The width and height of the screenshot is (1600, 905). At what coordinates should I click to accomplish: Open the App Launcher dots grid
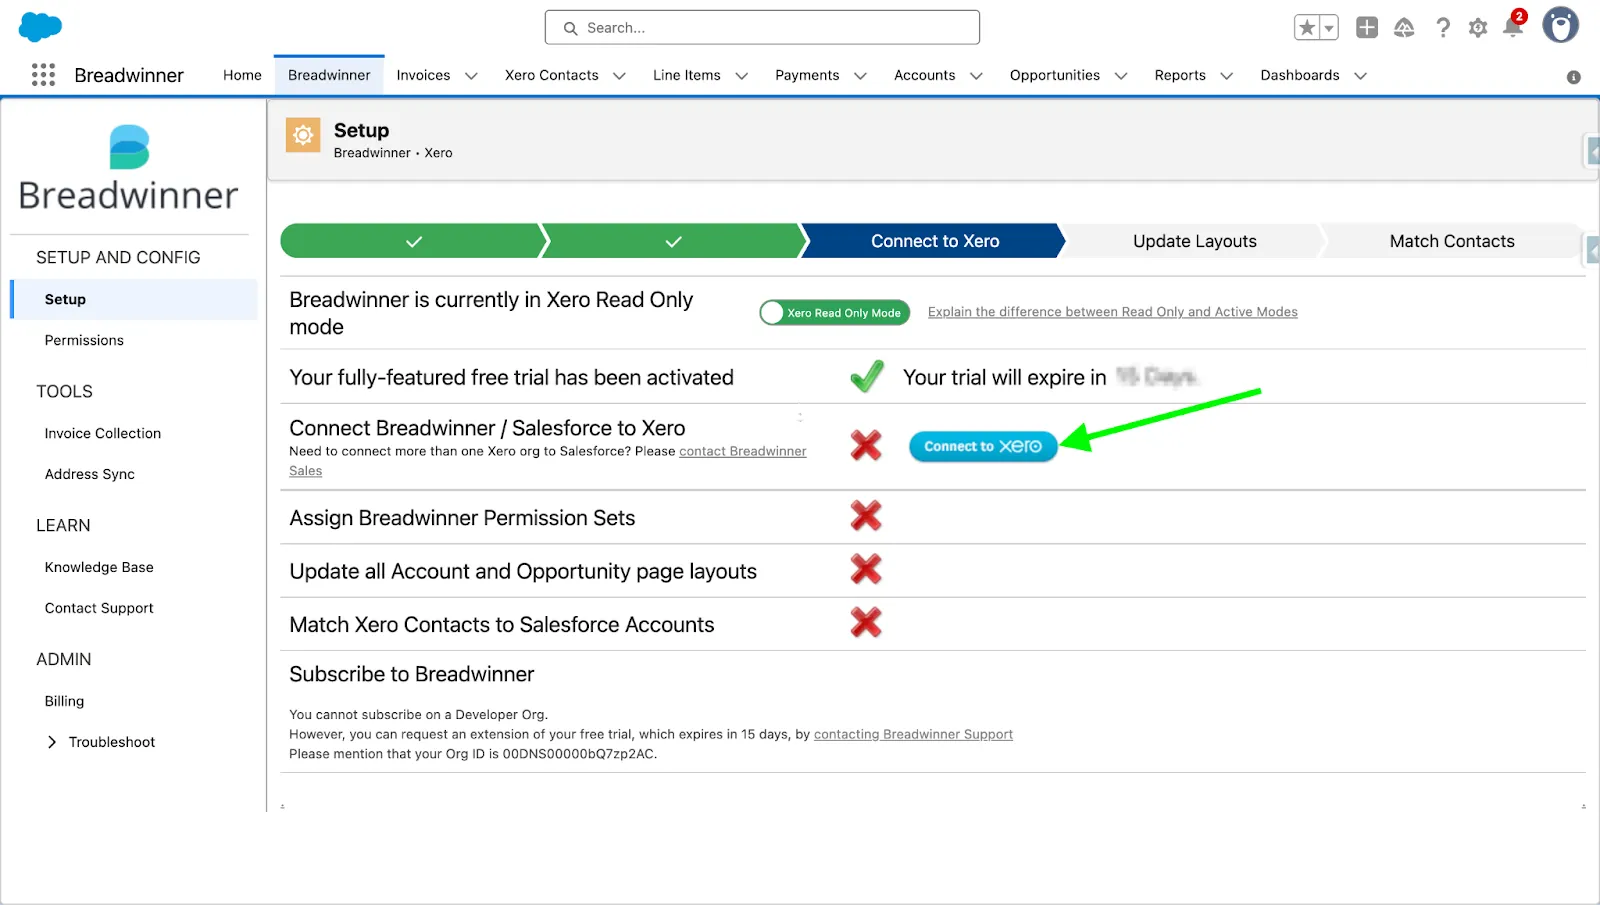click(43, 75)
